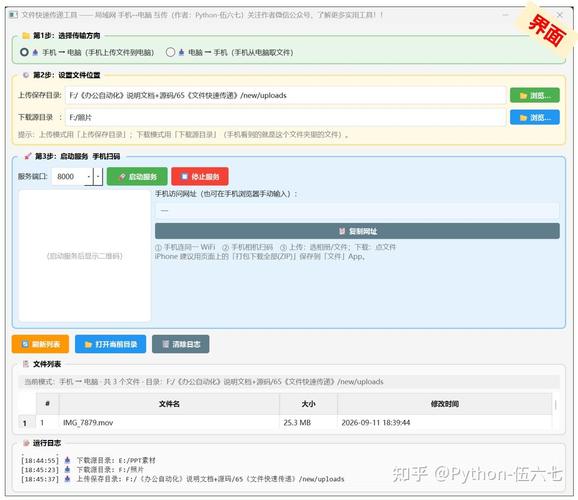
Task: Sort by the 修改时间 column header
Action: [x=445, y=404]
